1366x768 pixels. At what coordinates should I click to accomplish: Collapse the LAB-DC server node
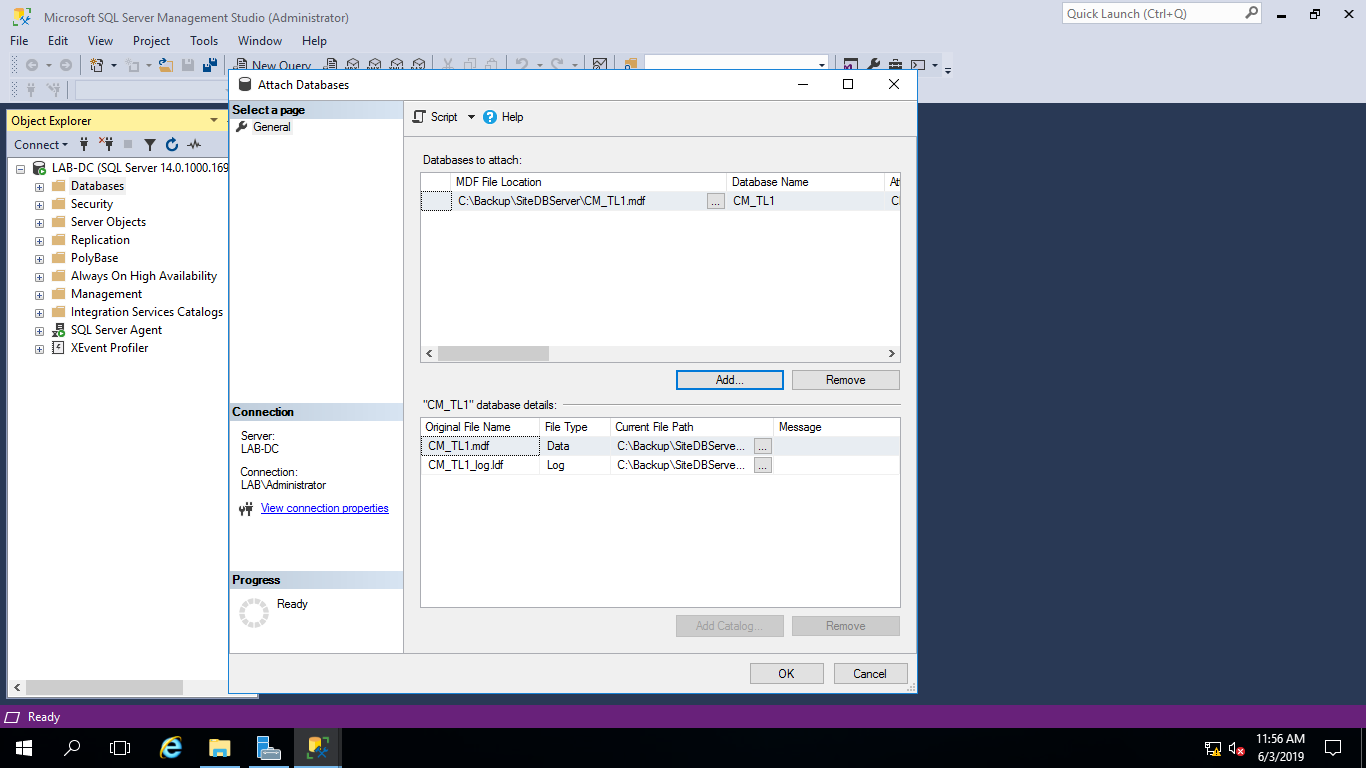[x=21, y=169]
